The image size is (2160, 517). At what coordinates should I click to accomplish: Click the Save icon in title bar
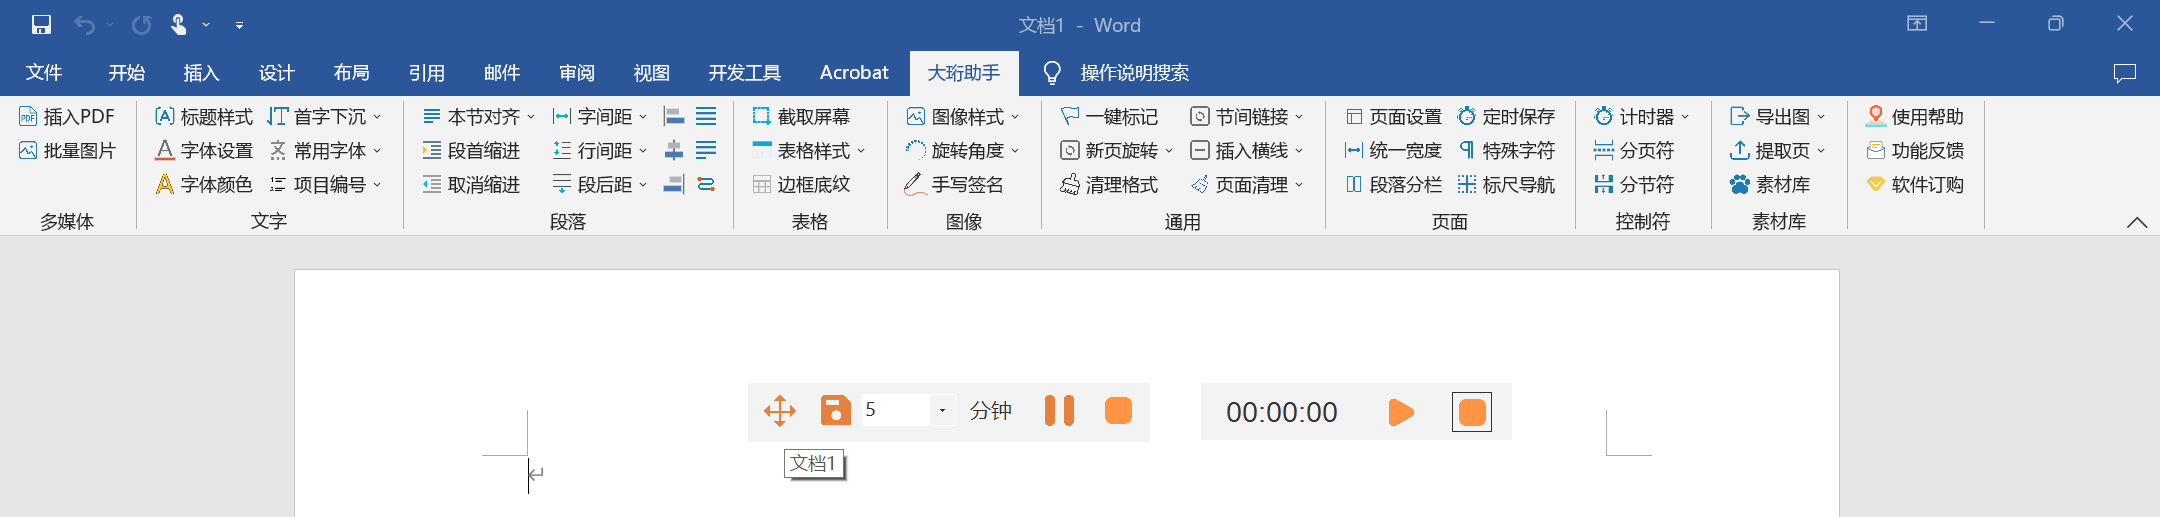[x=41, y=25]
